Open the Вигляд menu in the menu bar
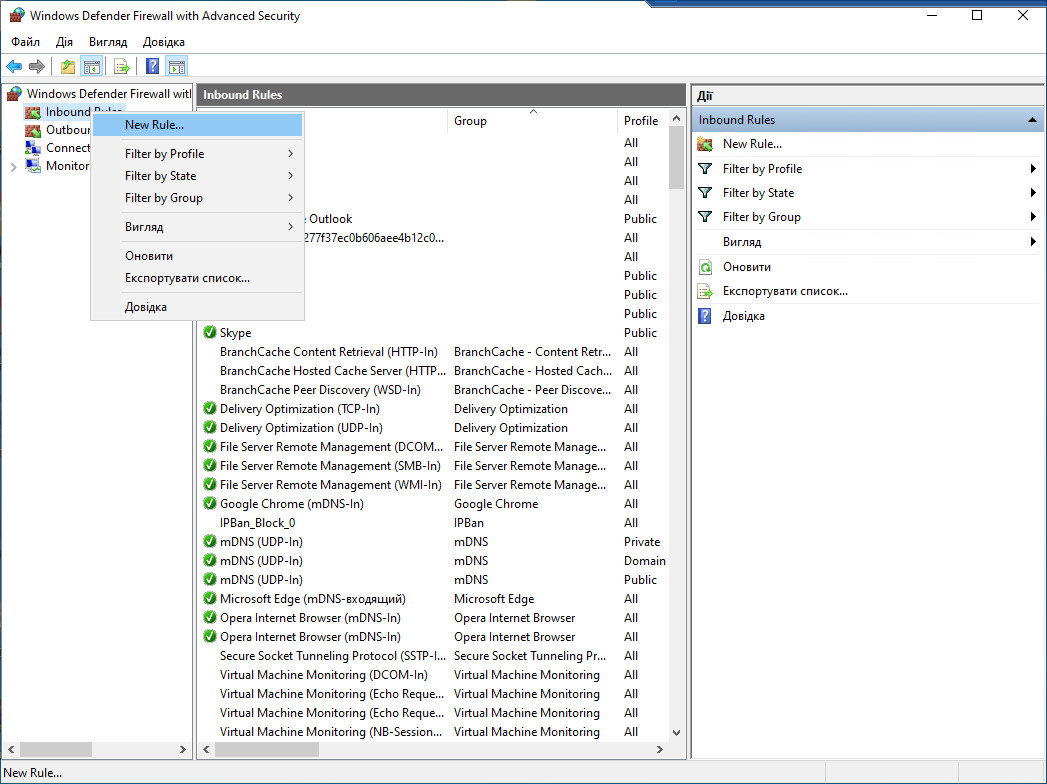Viewport: 1047px width, 784px height. (x=108, y=42)
